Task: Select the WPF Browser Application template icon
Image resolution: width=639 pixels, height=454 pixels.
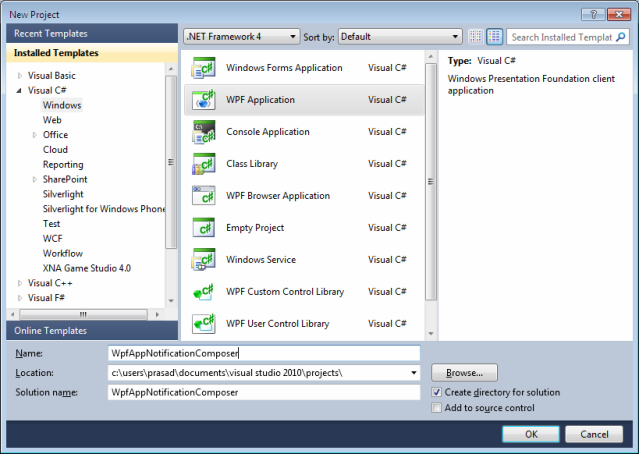Action: [x=203, y=196]
